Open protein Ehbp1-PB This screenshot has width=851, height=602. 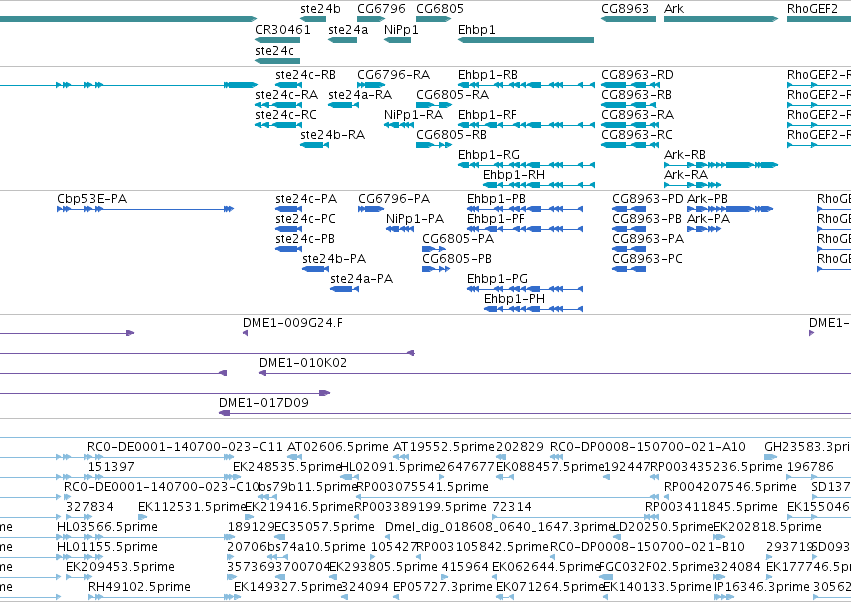497,199
